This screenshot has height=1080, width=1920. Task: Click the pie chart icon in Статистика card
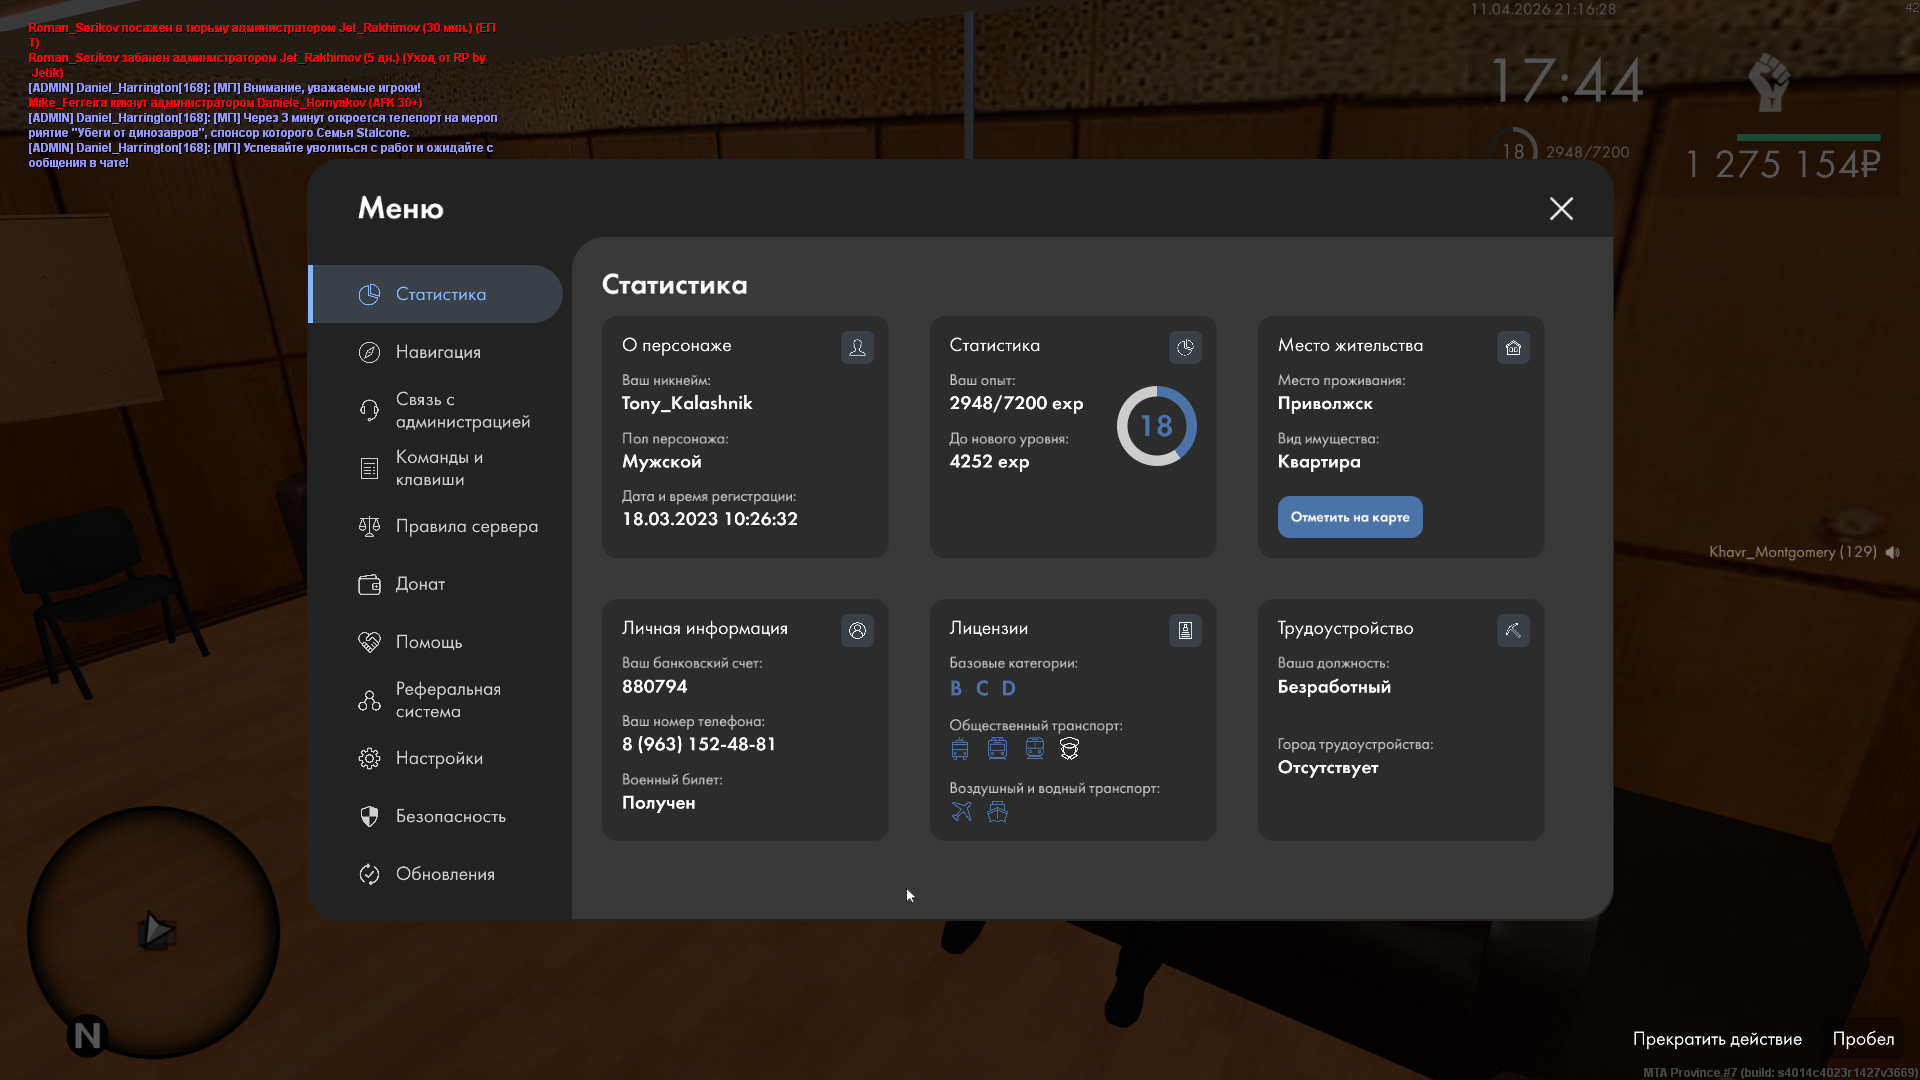pos(1185,347)
